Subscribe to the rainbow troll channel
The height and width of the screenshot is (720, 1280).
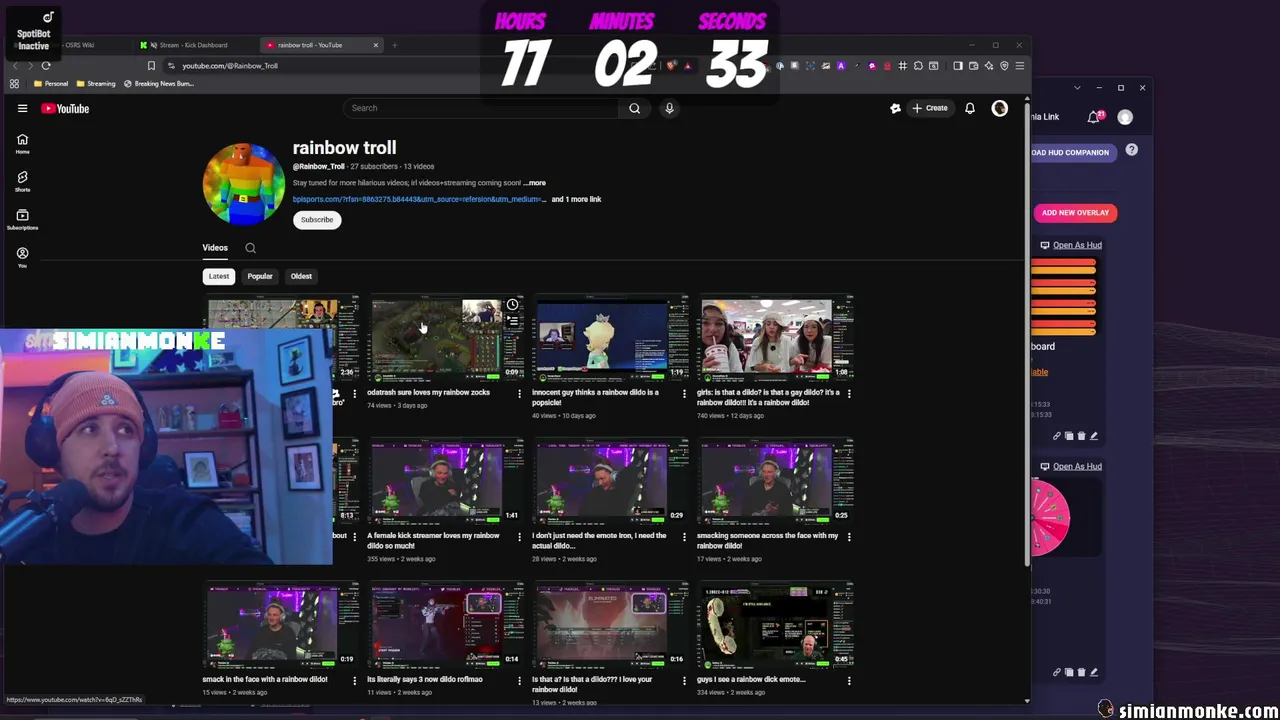pyautogui.click(x=317, y=220)
